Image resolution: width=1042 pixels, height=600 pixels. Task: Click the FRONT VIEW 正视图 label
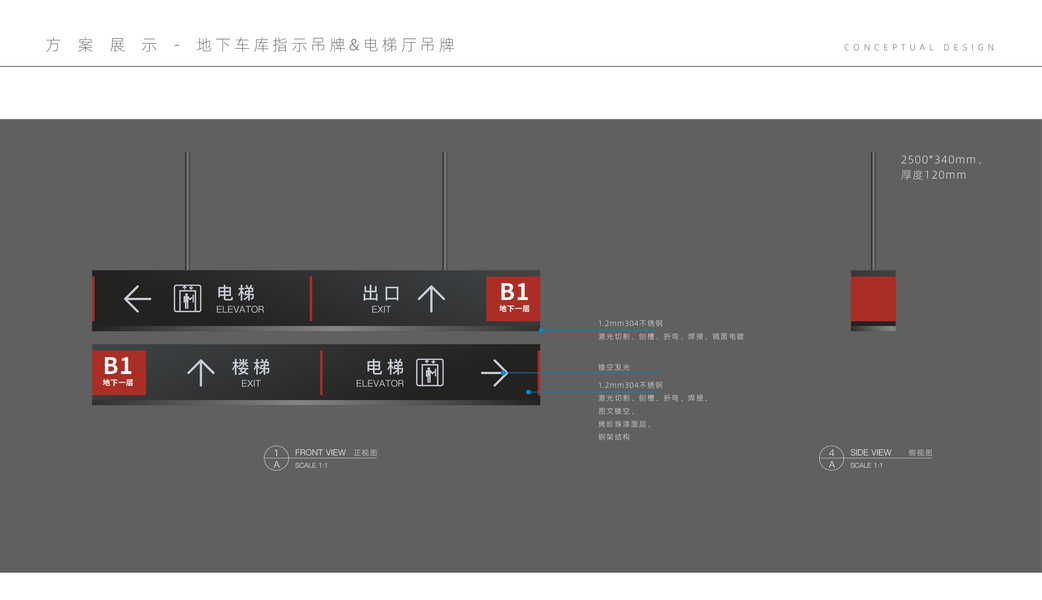[336, 452]
